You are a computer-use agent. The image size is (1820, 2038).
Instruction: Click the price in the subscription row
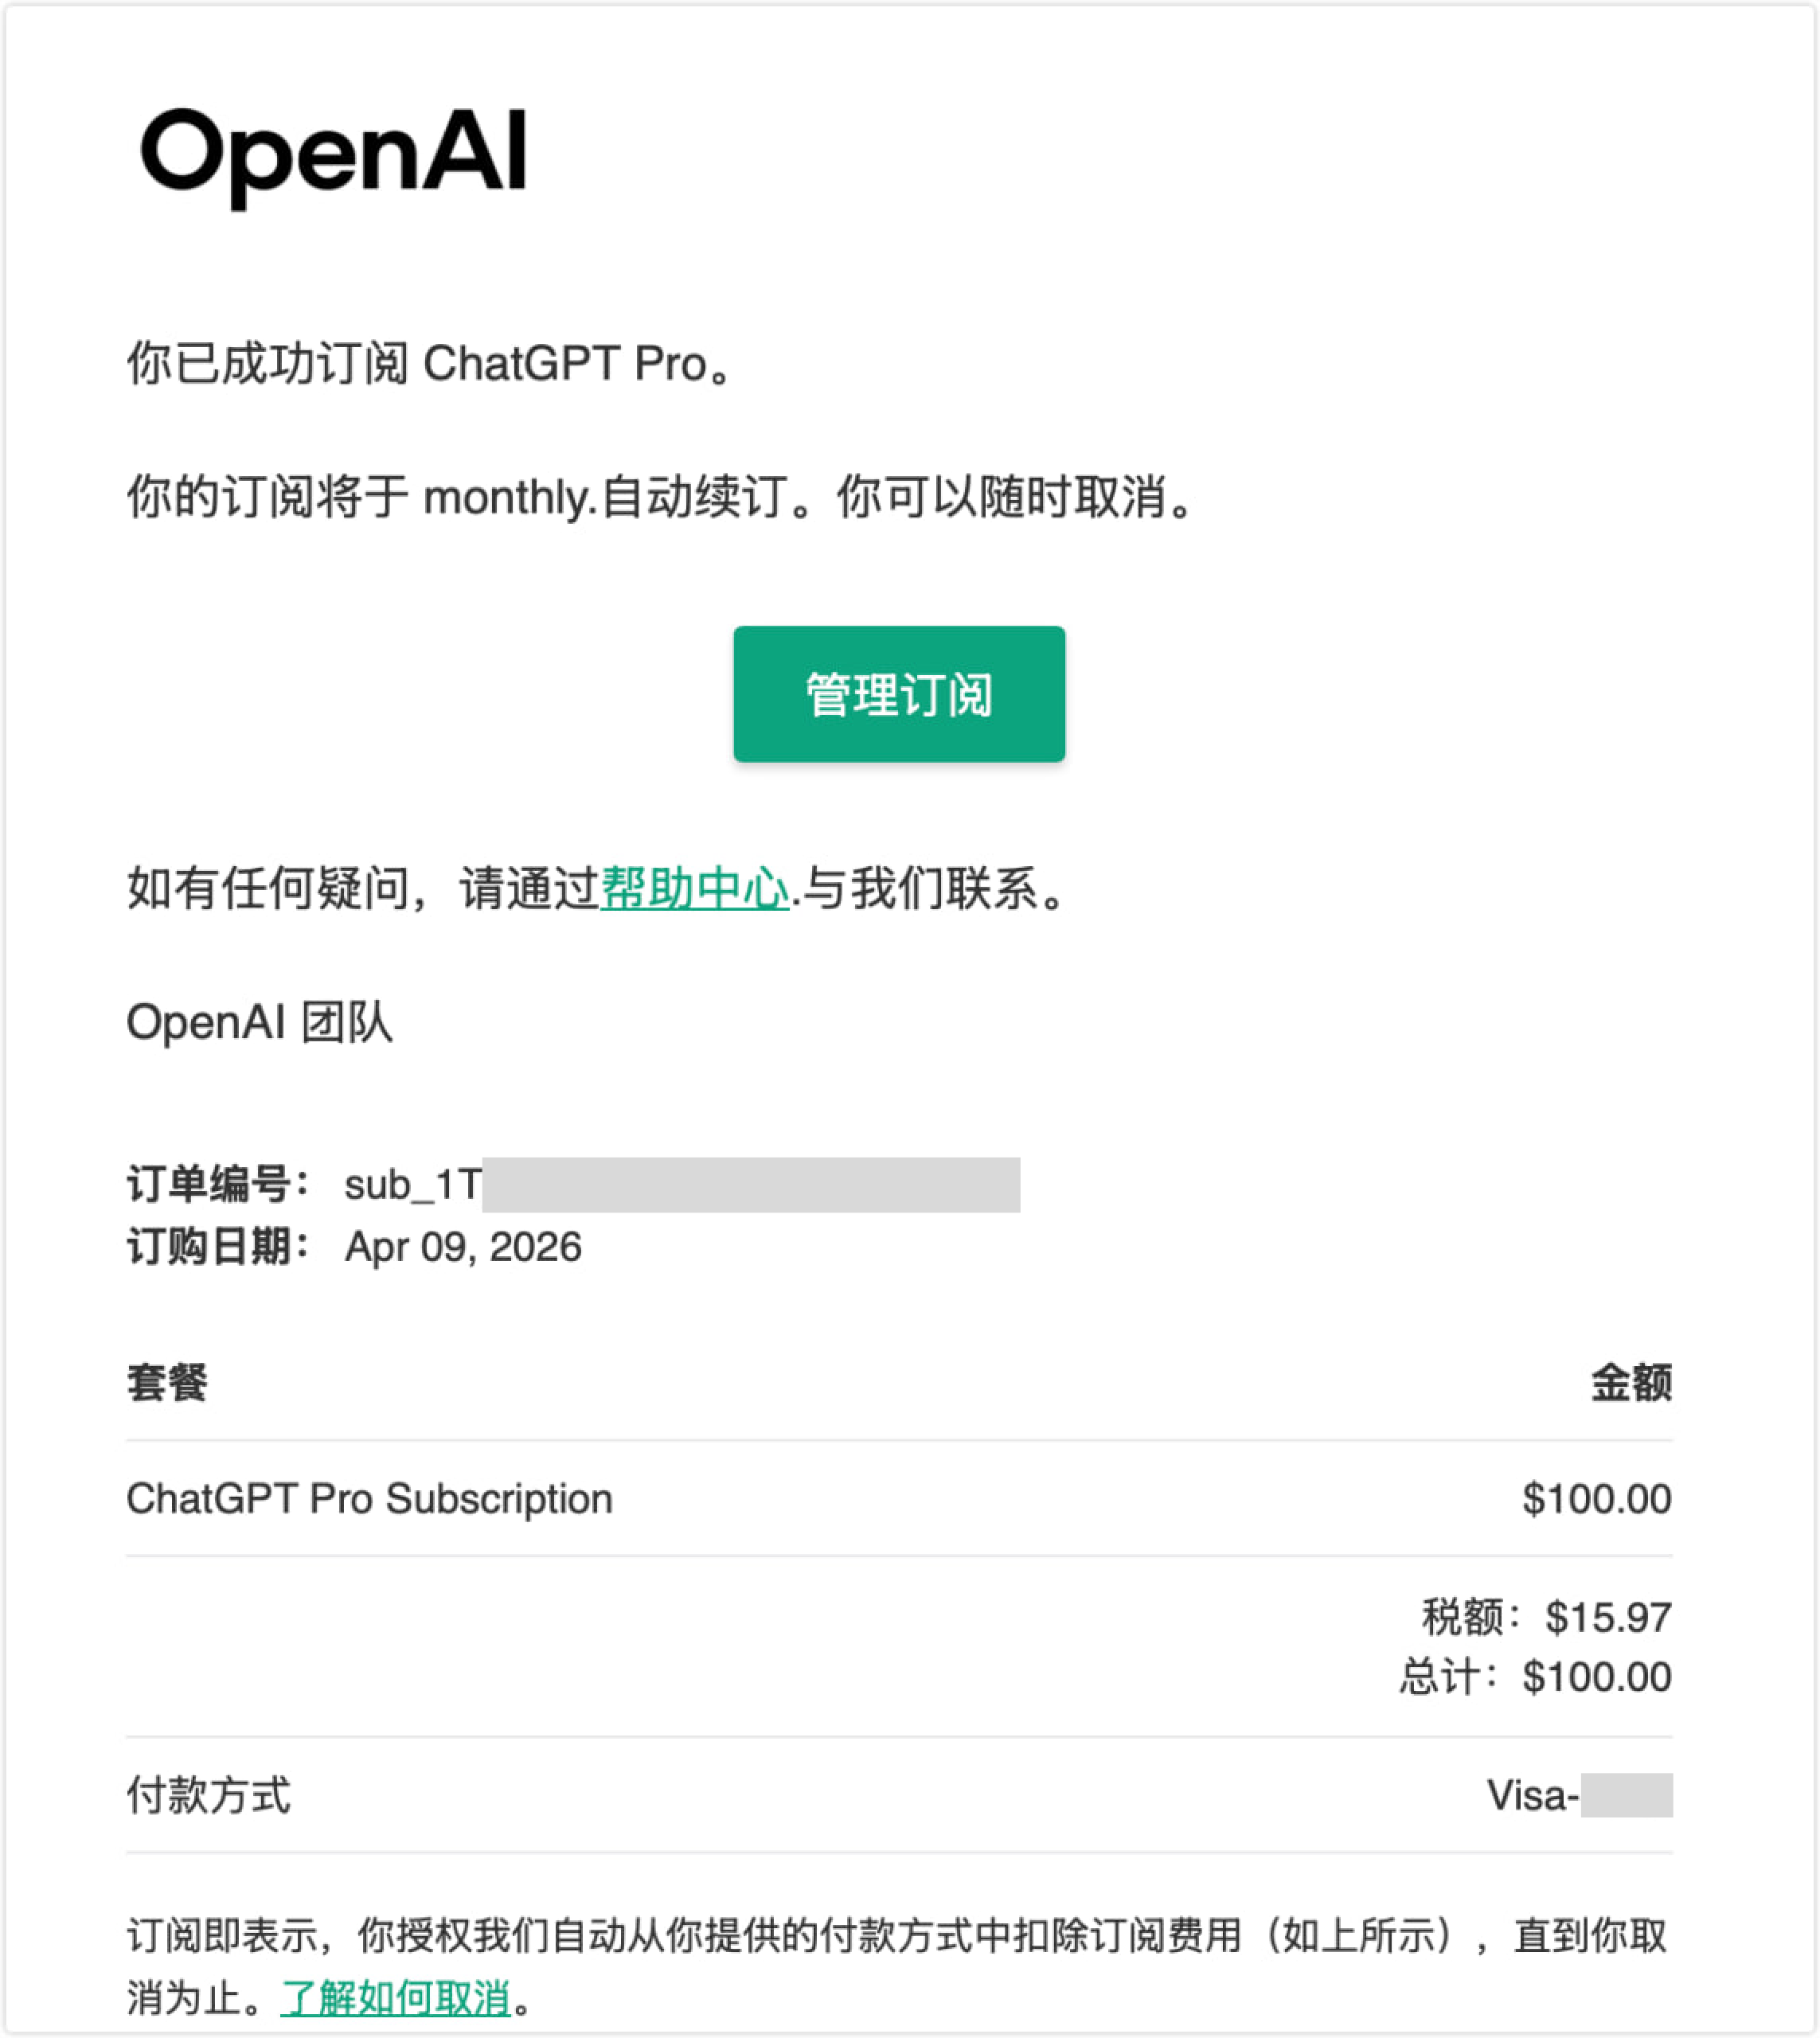pyautogui.click(x=1596, y=1498)
